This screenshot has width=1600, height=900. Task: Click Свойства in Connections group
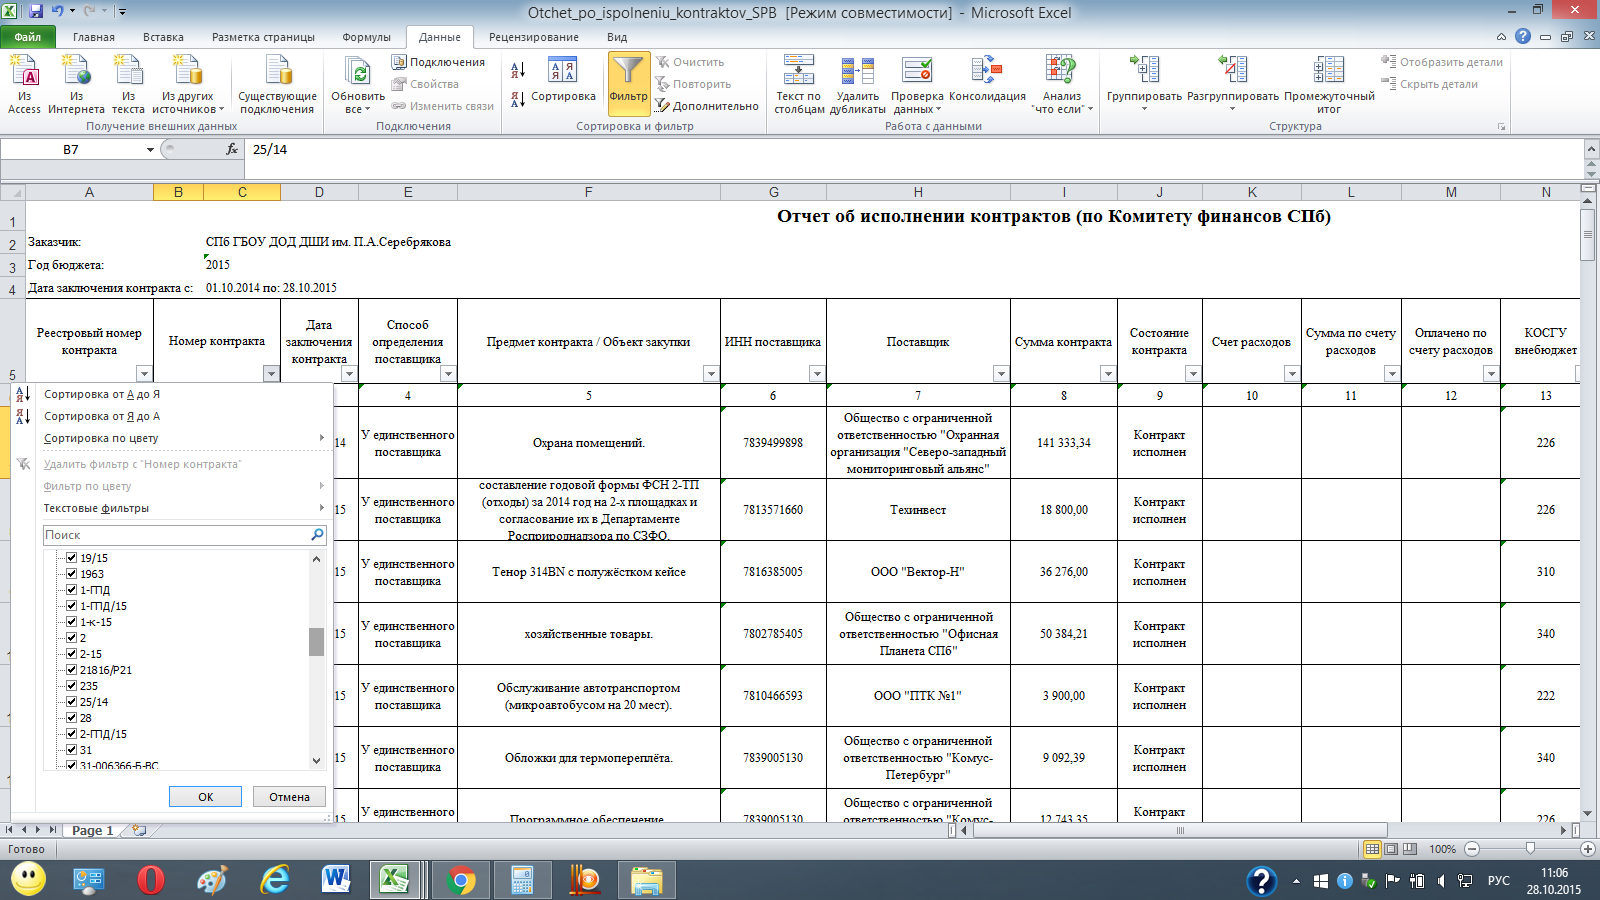pos(425,84)
